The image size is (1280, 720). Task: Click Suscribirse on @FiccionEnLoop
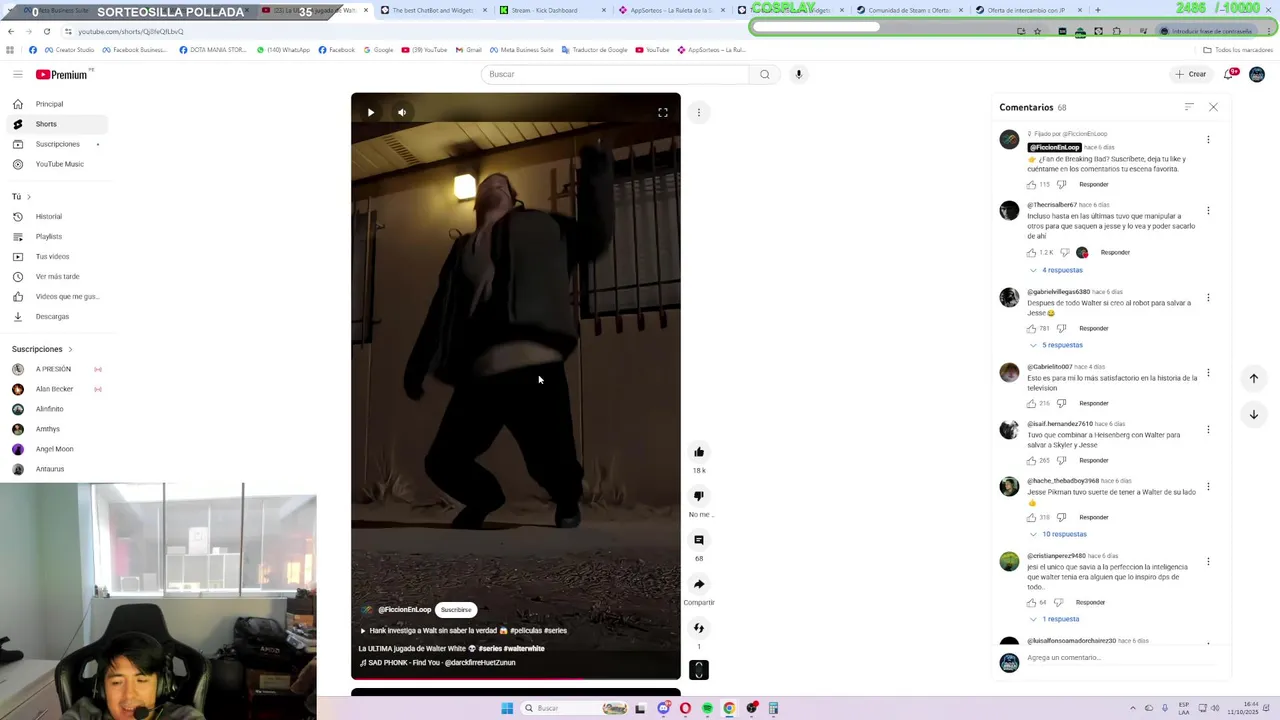pyautogui.click(x=456, y=610)
